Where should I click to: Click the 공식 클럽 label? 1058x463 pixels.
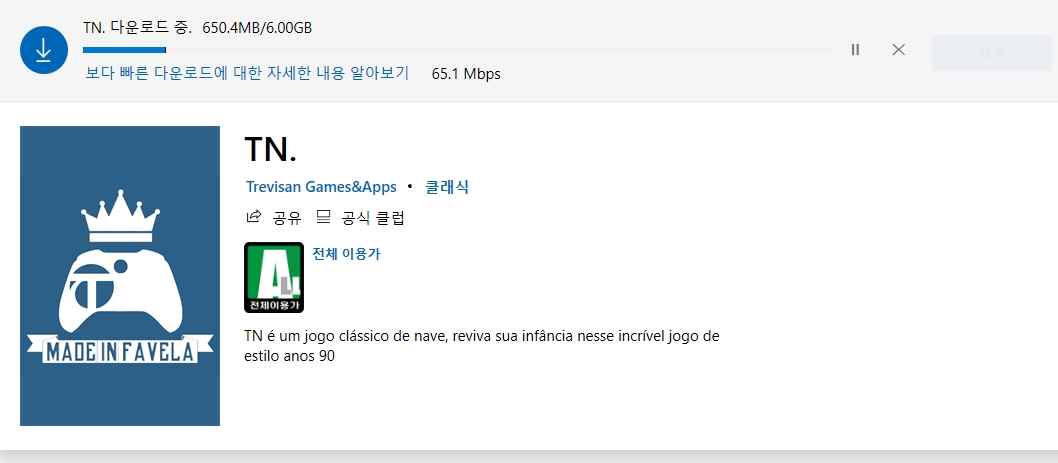(373, 217)
